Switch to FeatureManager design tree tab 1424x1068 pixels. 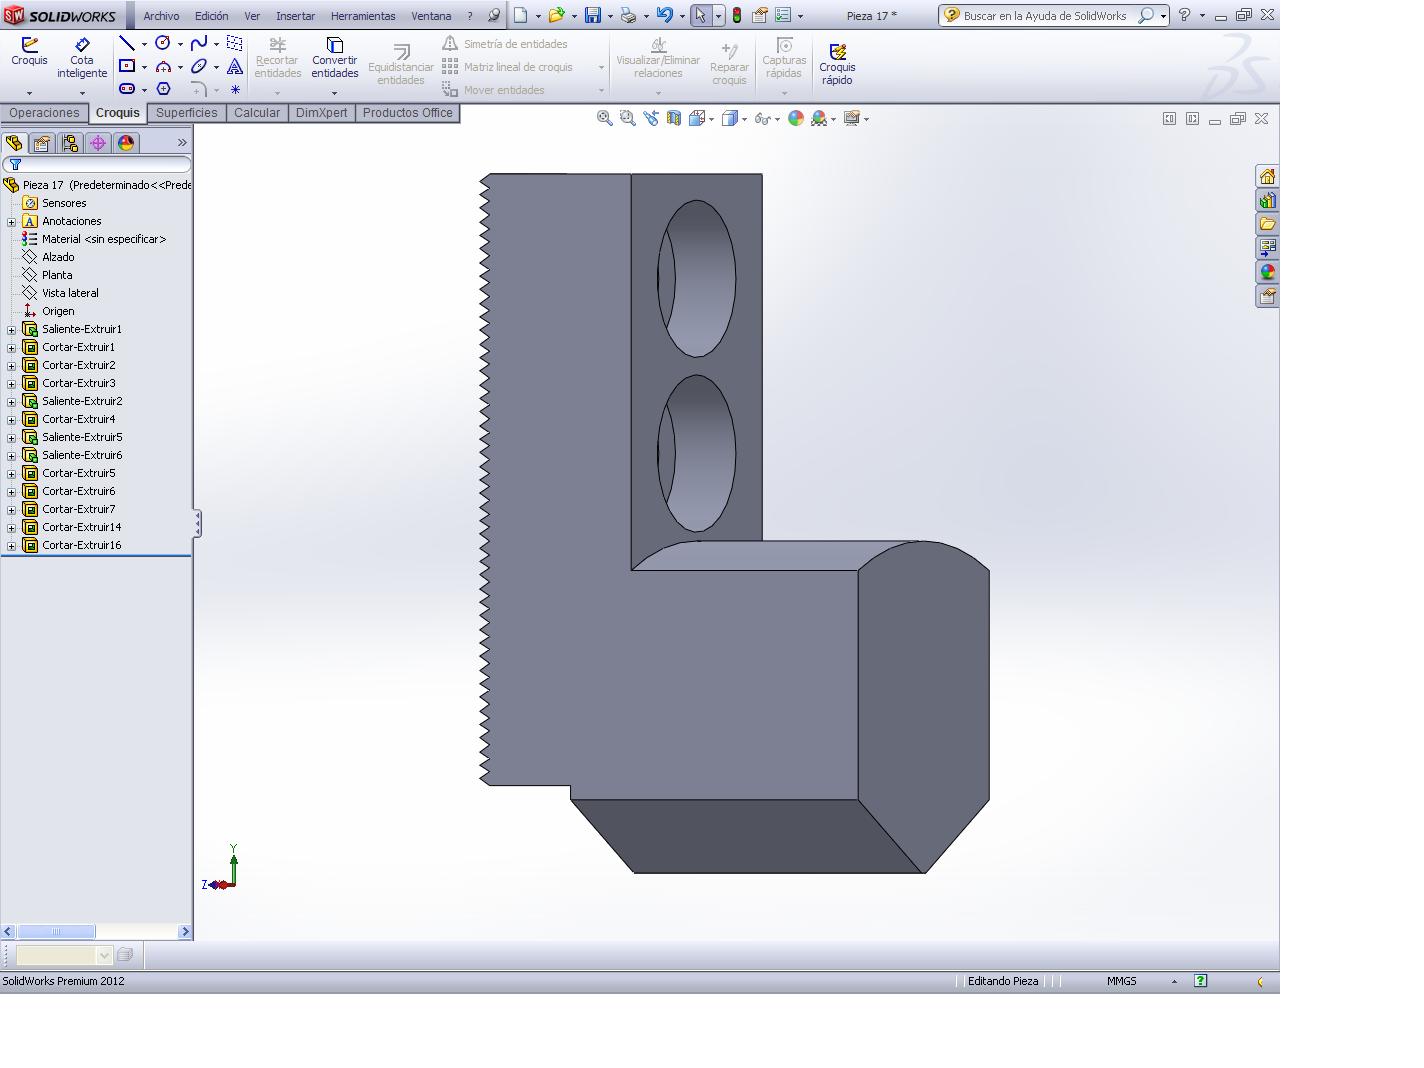pos(14,143)
